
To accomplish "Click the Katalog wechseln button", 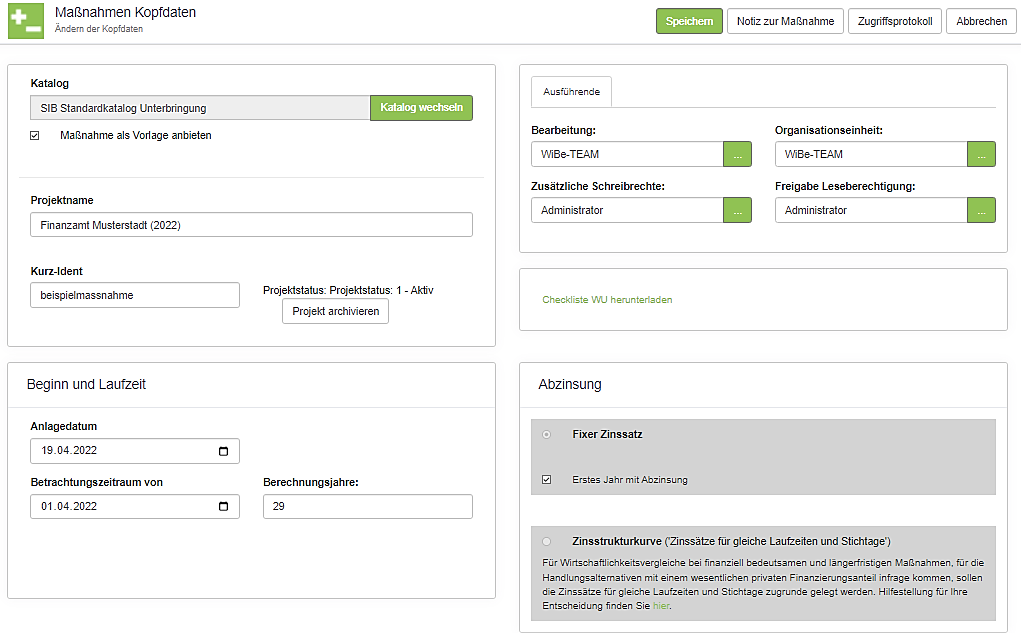I will (421, 108).
